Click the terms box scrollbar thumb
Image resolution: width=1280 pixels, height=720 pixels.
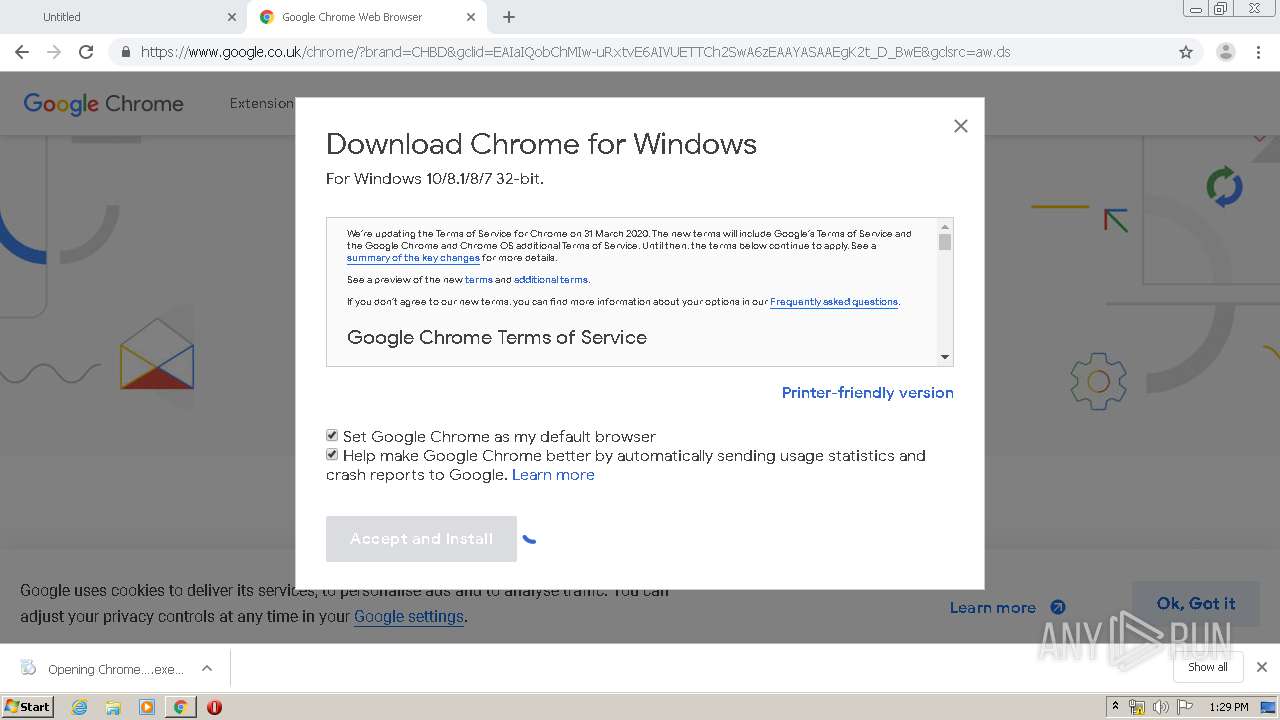pos(945,242)
